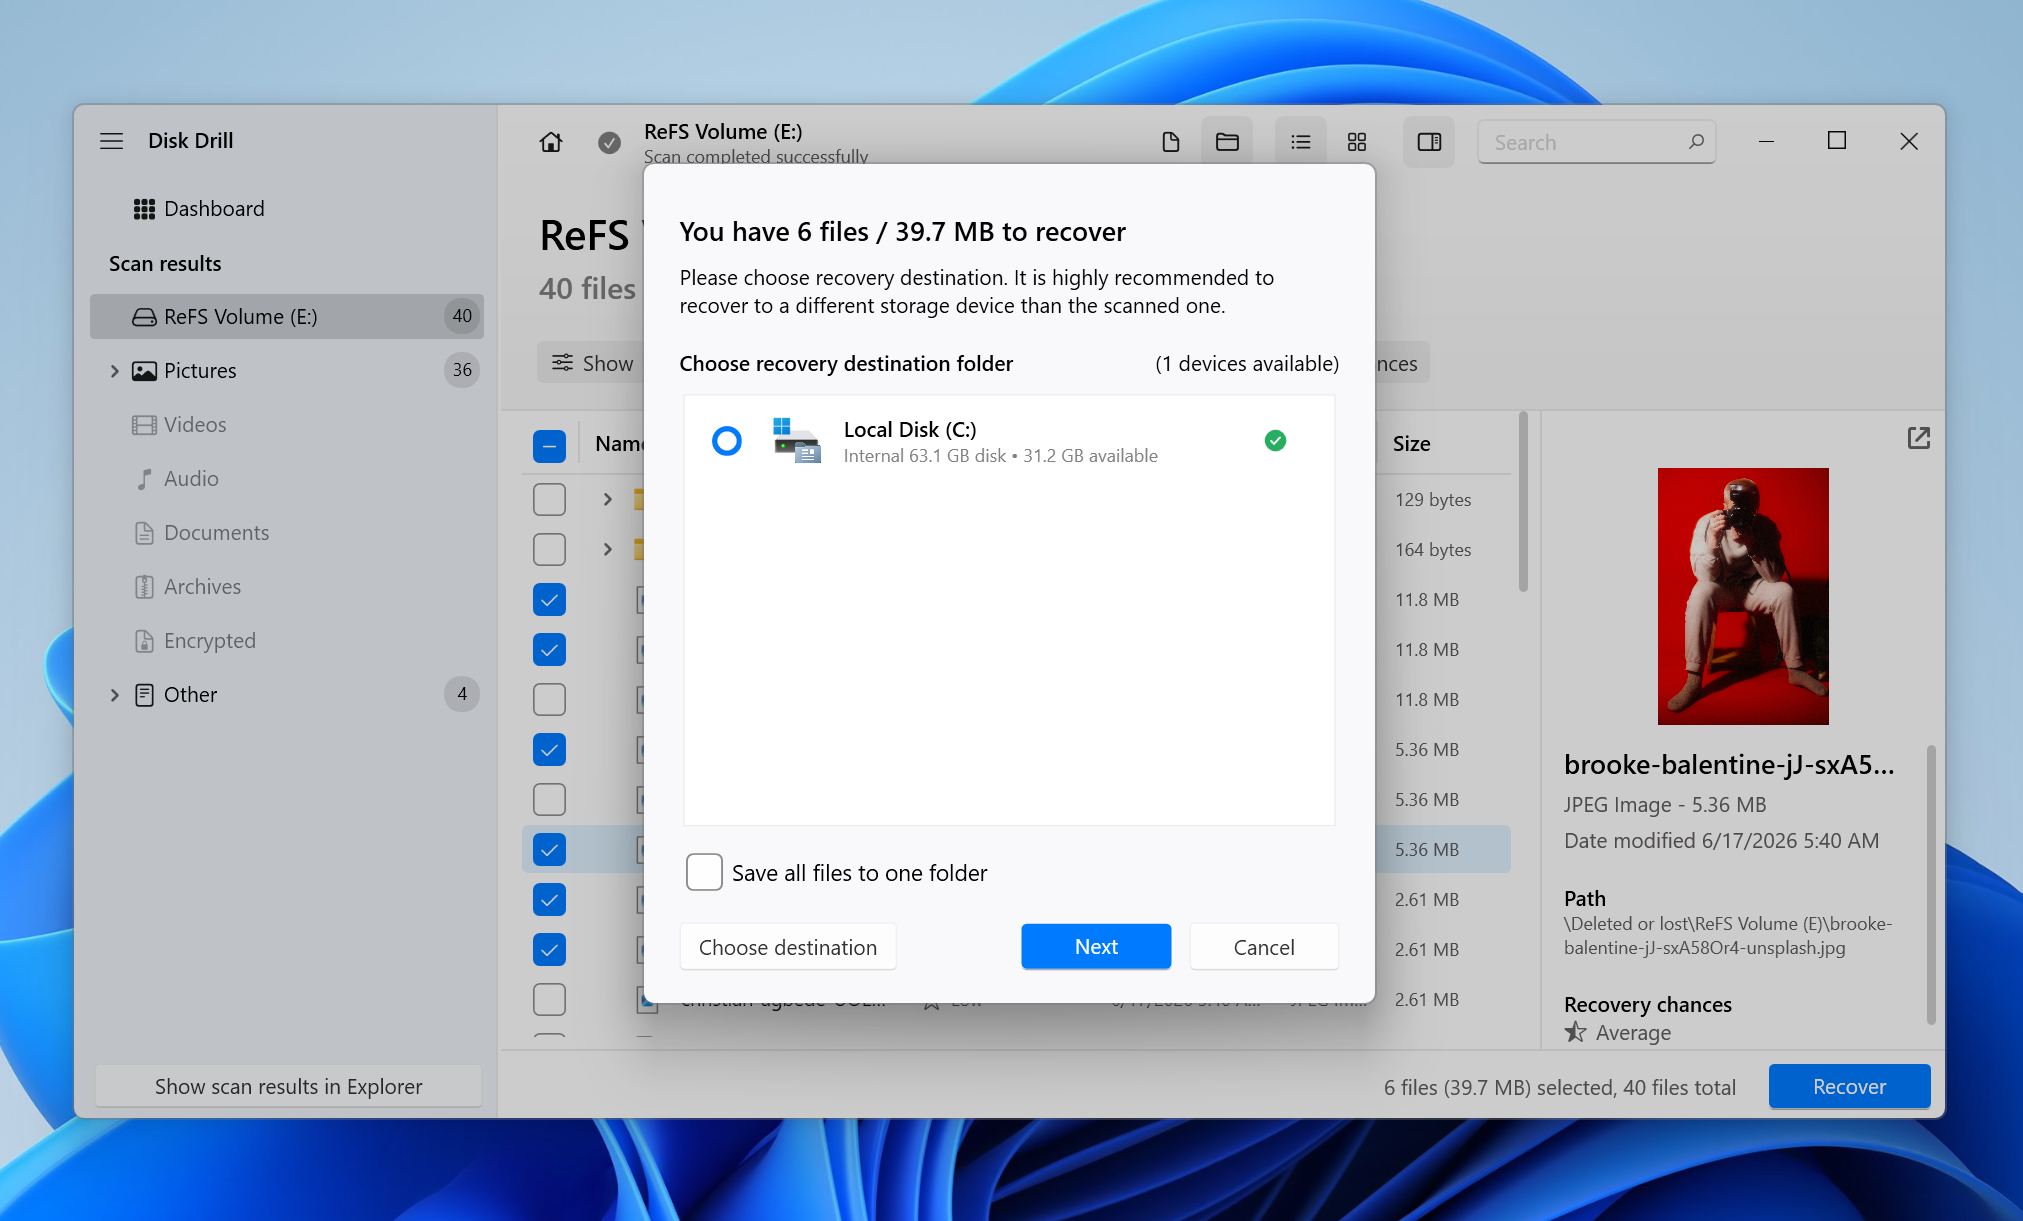Uncheck the highlighted 5.36 MB row checkbox
The image size is (2023, 1221).
pos(549,849)
